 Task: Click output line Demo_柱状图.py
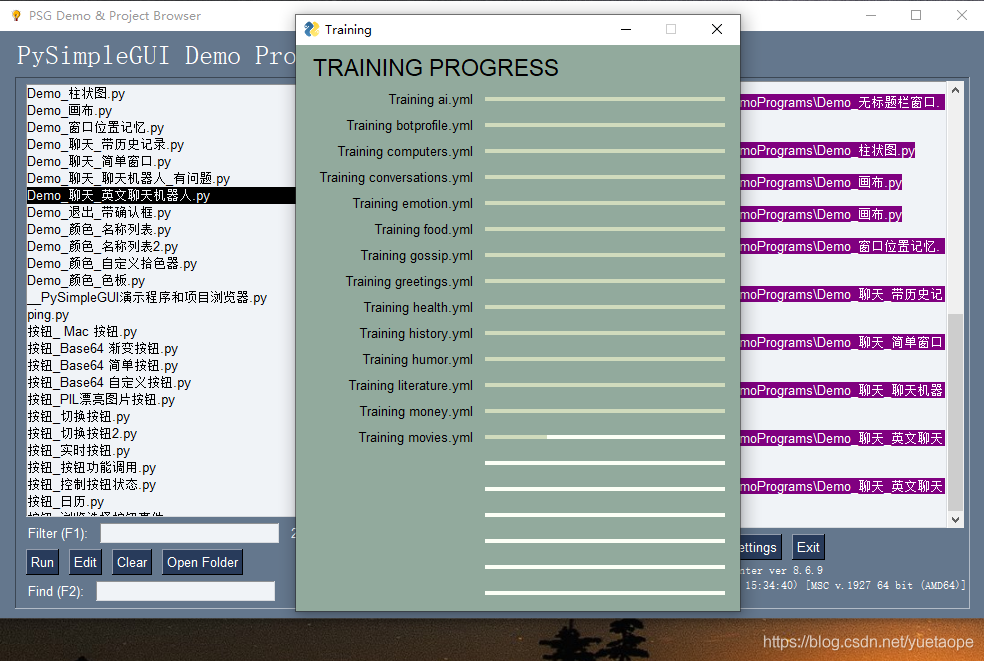[x=828, y=151]
